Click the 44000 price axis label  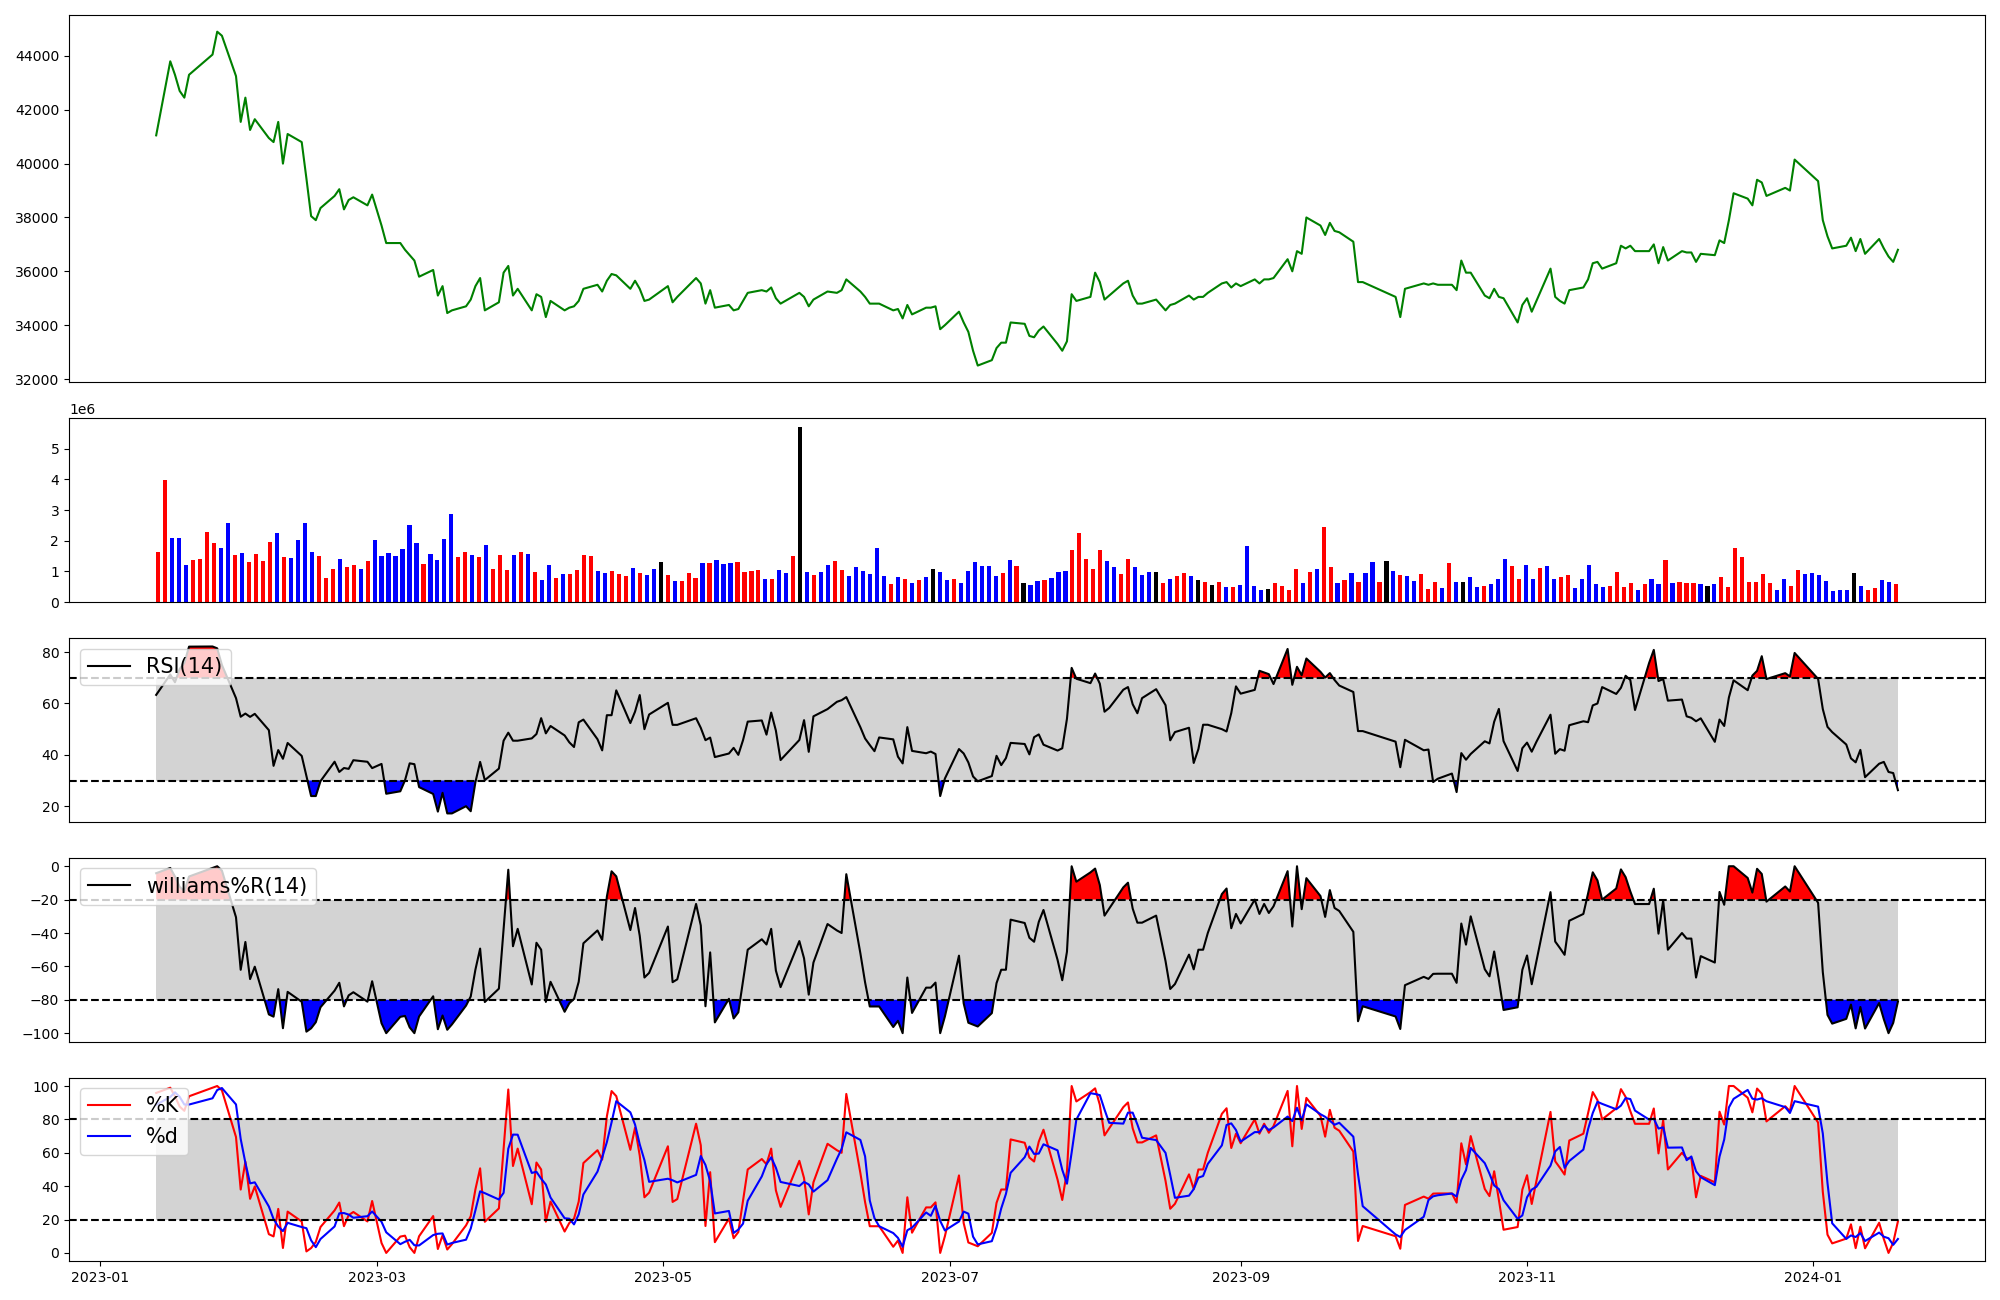(38, 56)
